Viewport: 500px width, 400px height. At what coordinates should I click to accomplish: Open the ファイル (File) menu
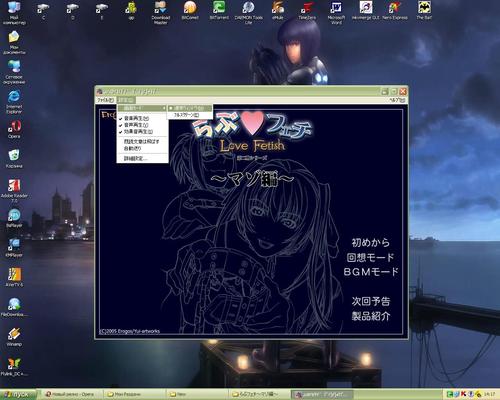click(x=105, y=100)
